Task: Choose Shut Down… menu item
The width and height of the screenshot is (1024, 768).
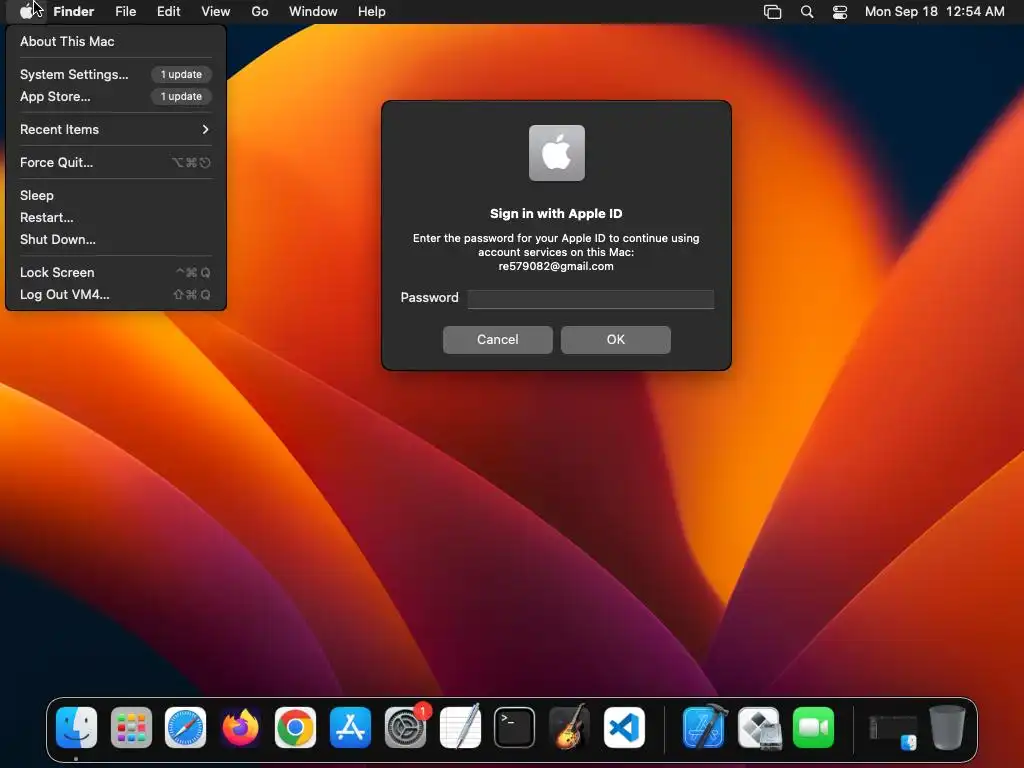Action: click(x=116, y=240)
